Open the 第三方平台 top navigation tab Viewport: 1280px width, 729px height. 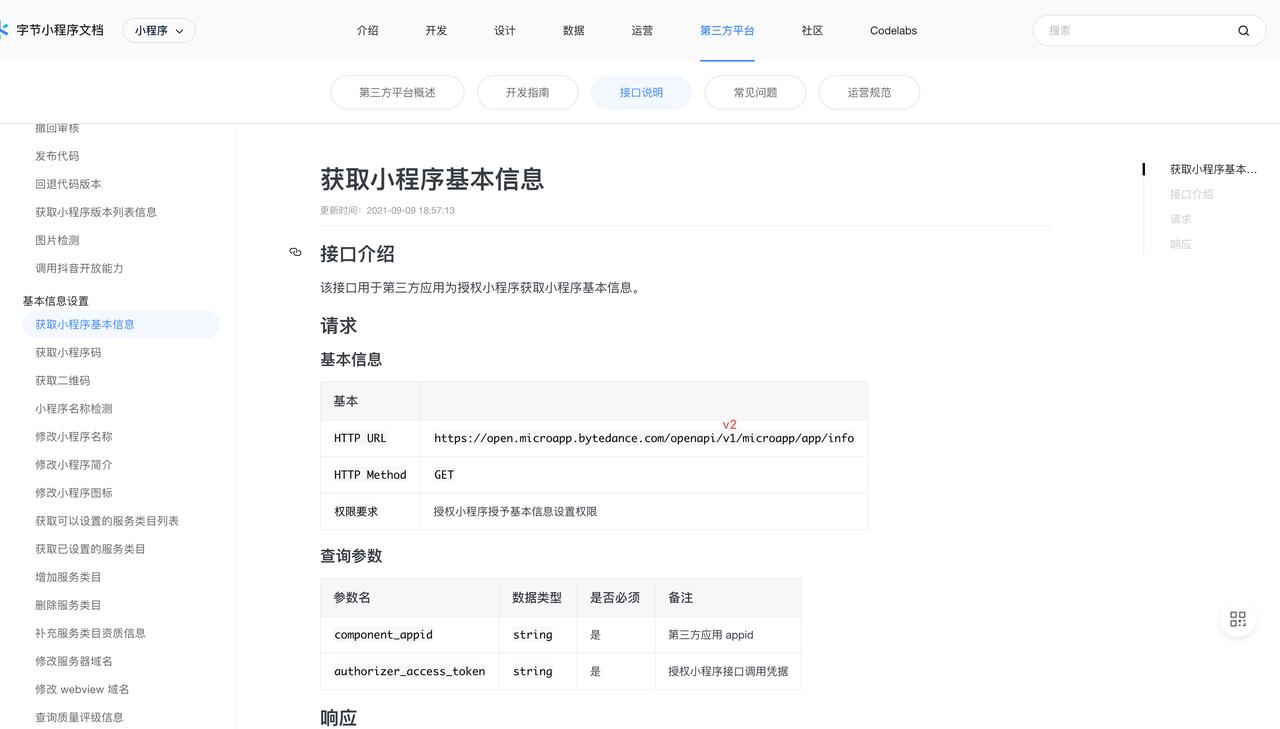click(x=727, y=31)
